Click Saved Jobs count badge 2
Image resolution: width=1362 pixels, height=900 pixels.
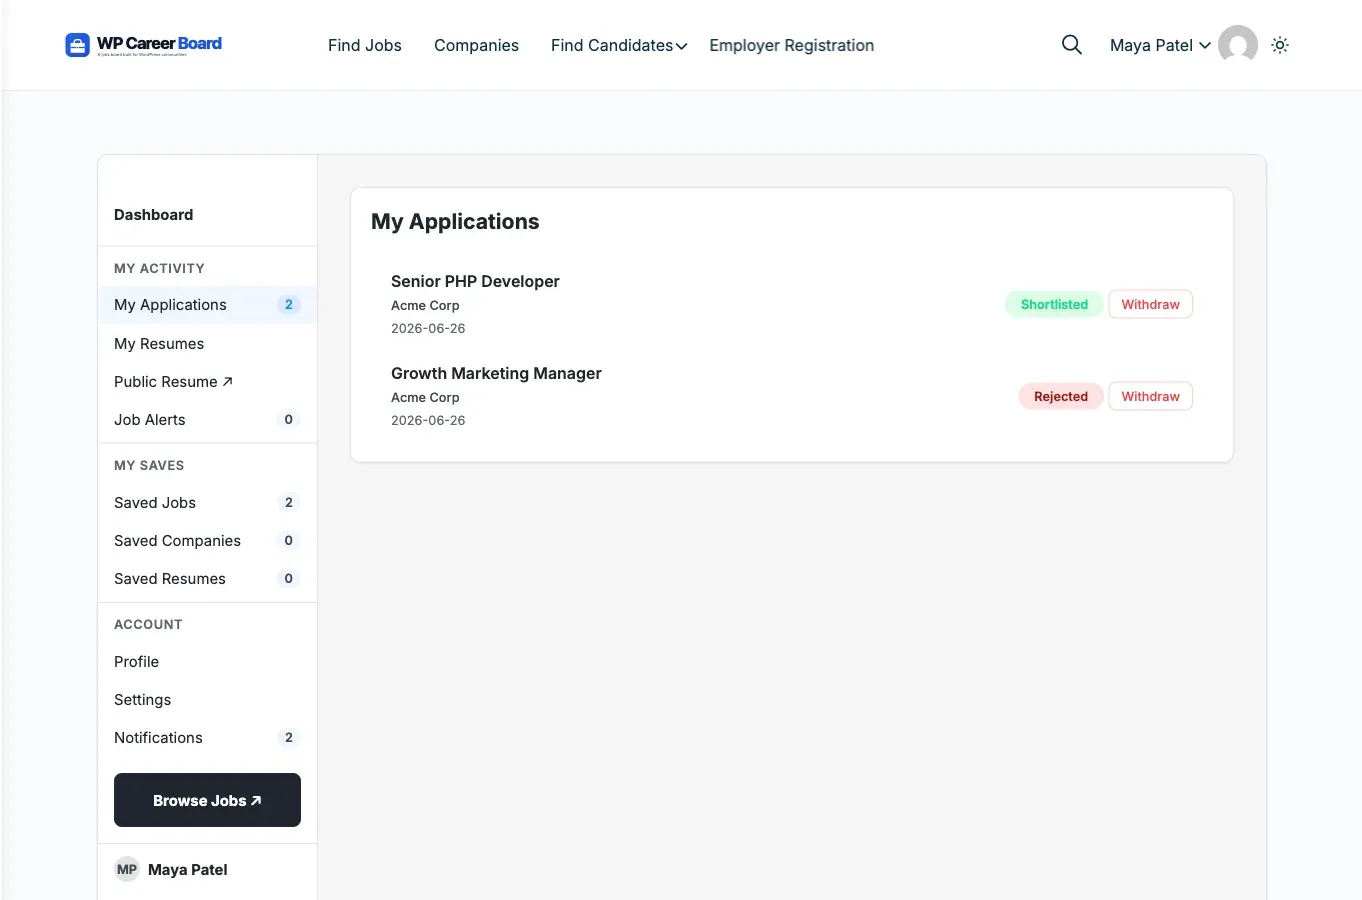289,503
